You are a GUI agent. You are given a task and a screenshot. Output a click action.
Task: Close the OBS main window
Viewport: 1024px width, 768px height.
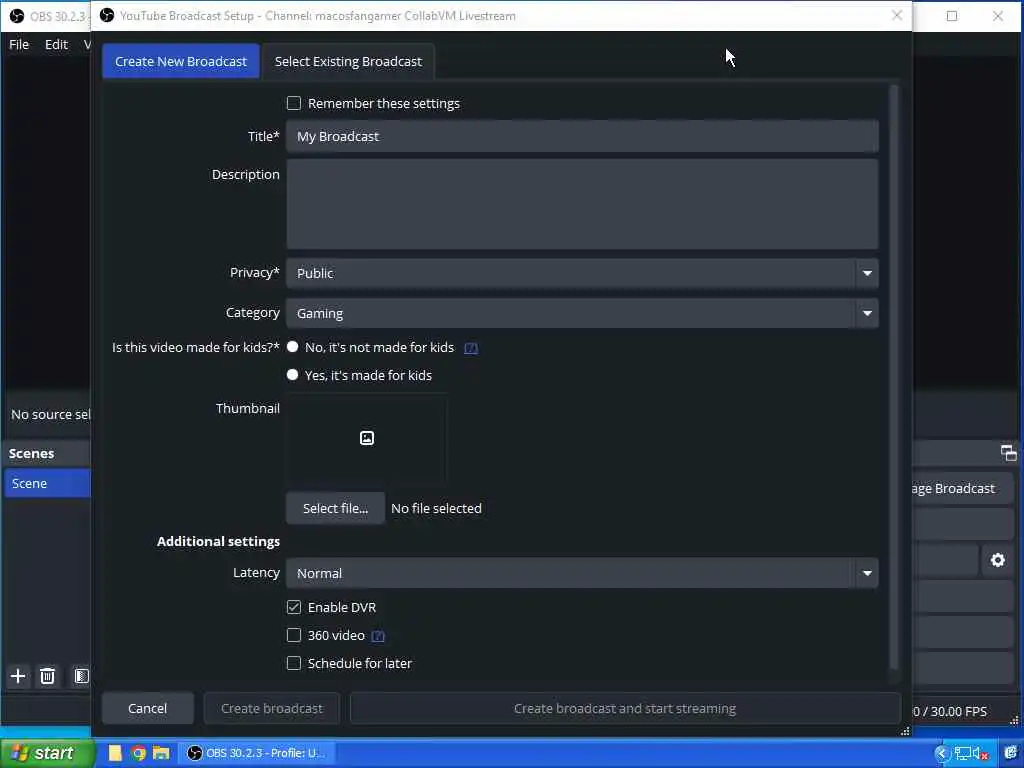998,16
